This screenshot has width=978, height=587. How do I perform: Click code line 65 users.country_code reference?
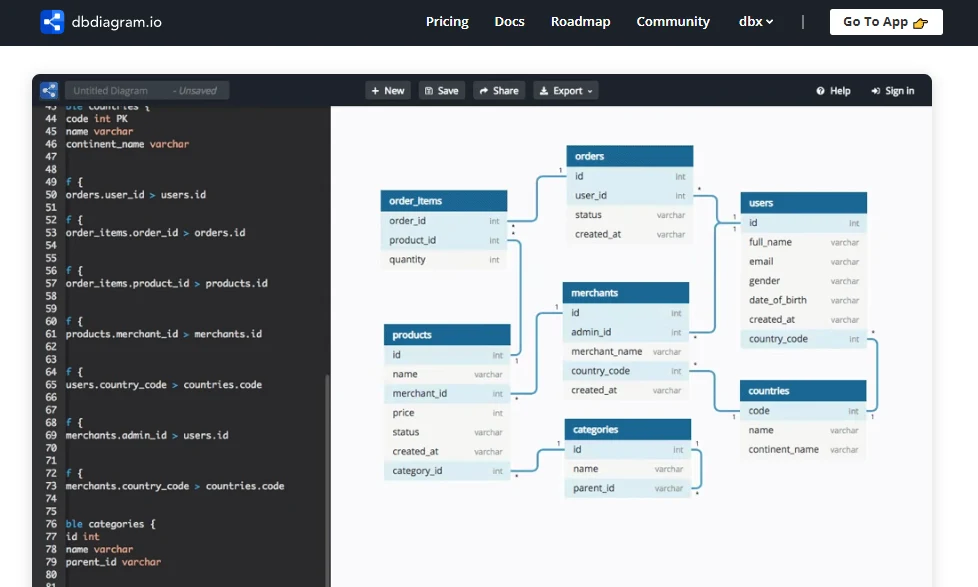click(163, 385)
